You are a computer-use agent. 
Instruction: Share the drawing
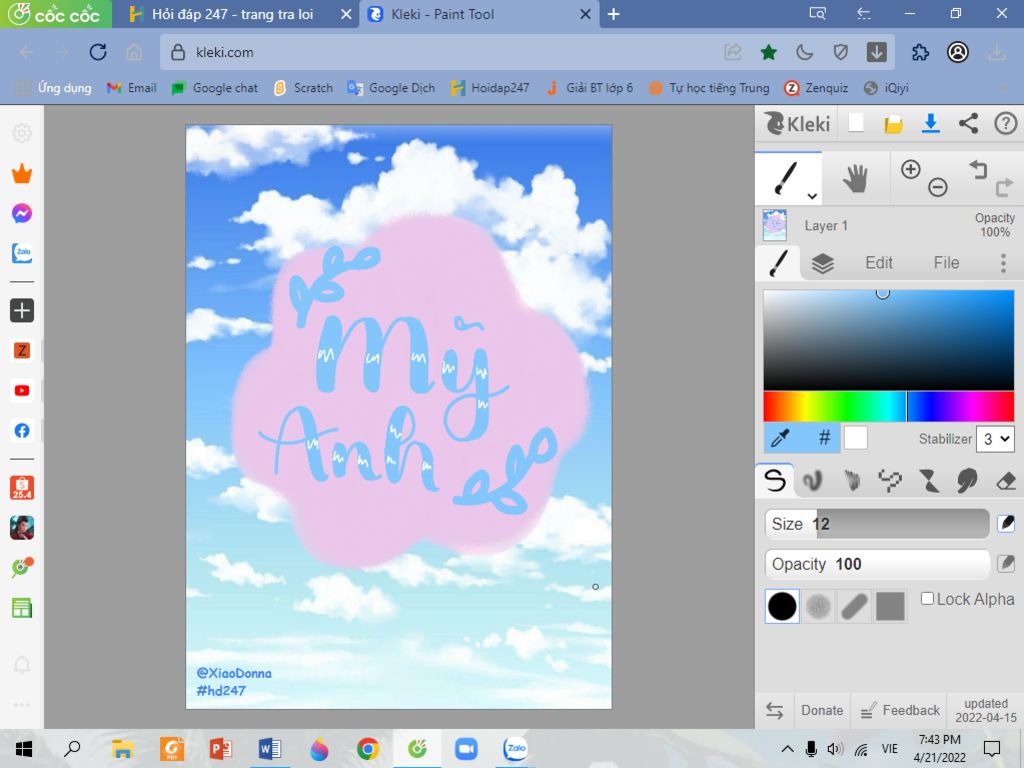(x=968, y=123)
